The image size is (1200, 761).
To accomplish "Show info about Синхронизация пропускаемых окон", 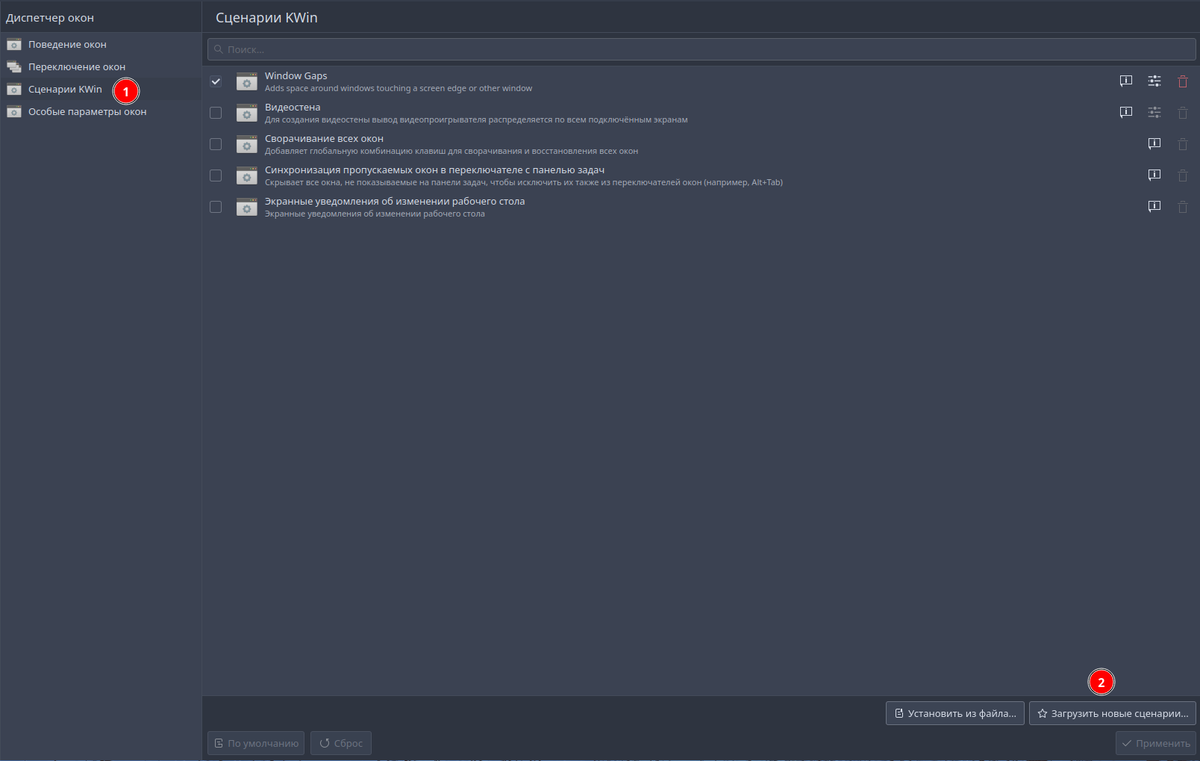I will [x=1154, y=175].
